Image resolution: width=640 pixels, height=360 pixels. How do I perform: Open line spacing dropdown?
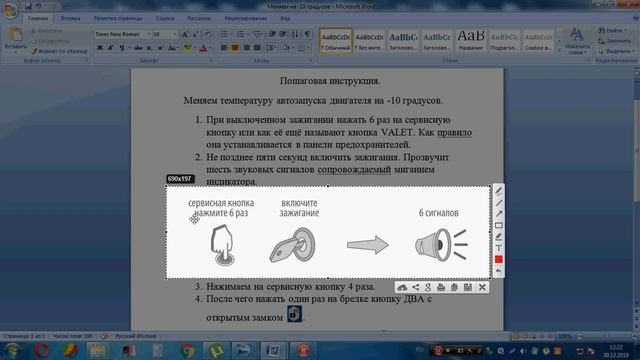tap(271, 48)
